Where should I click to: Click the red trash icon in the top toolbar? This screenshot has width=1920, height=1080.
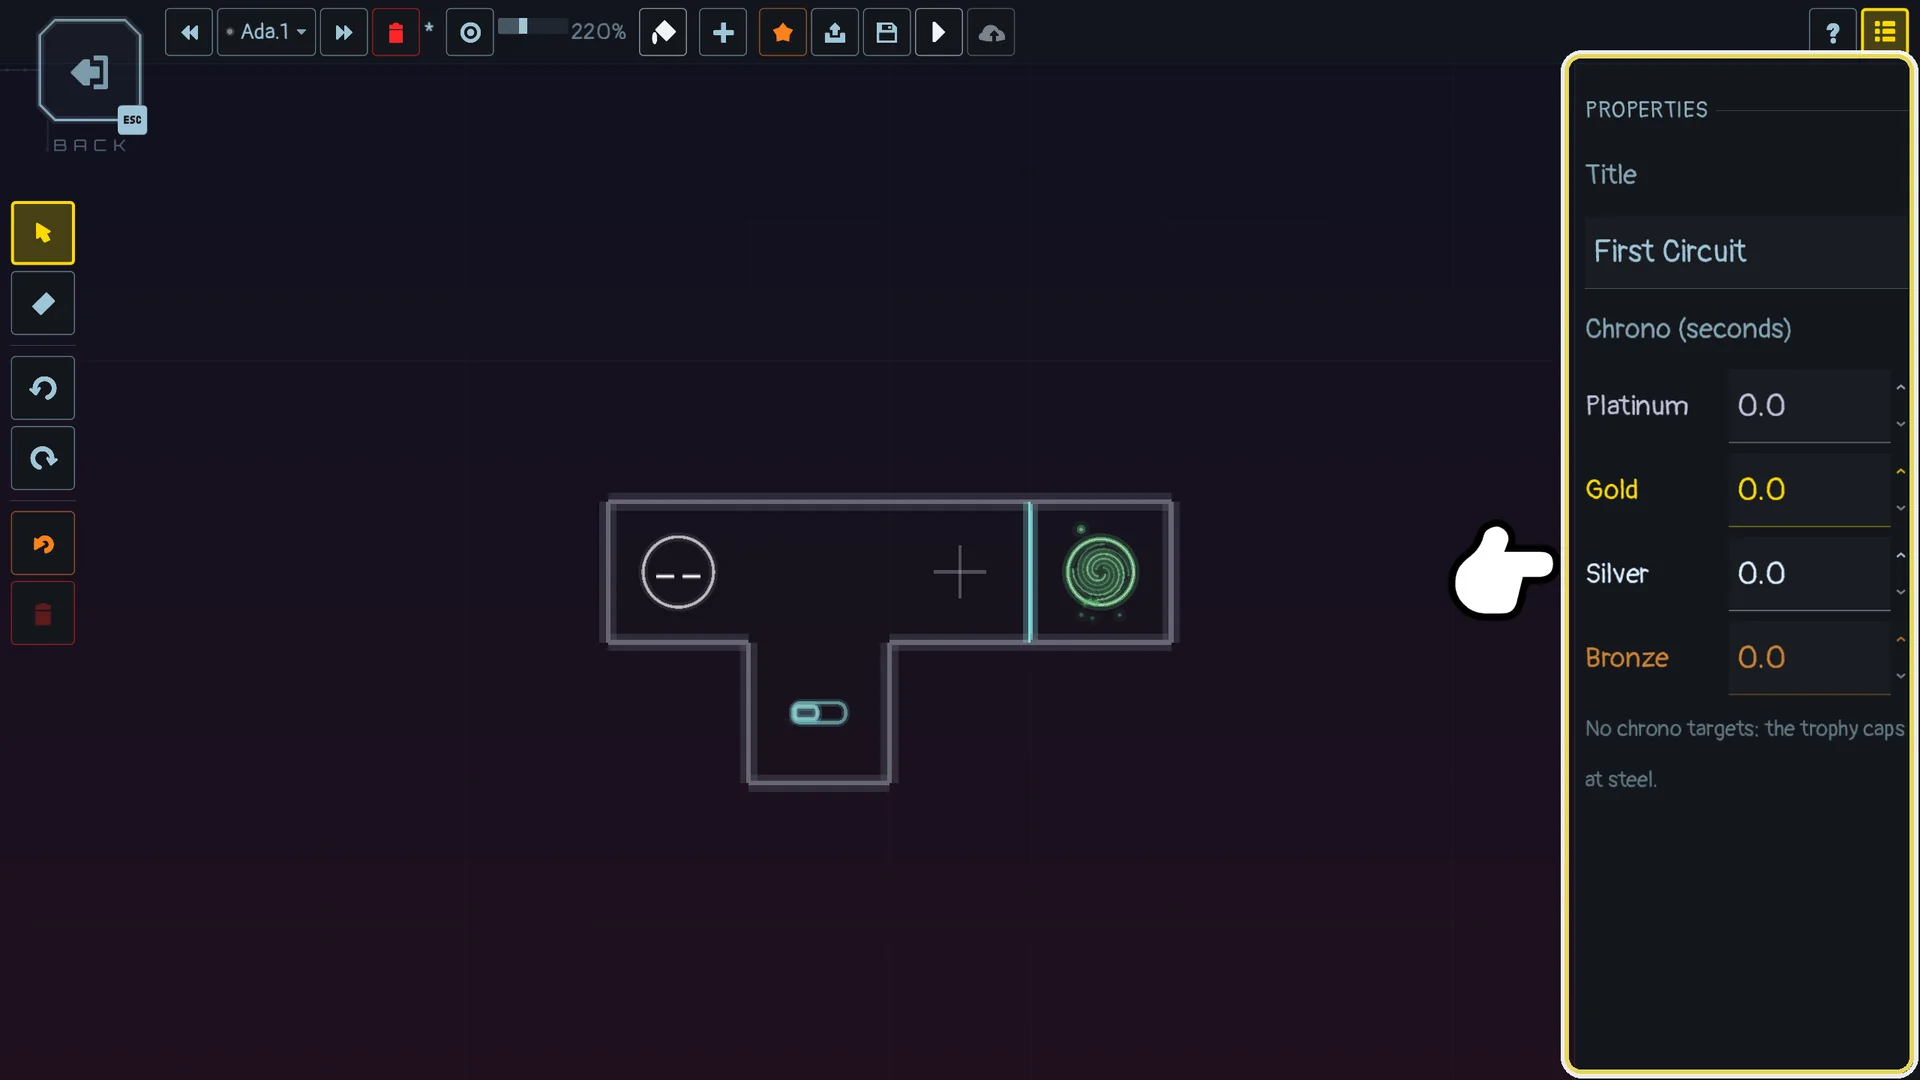tap(396, 32)
